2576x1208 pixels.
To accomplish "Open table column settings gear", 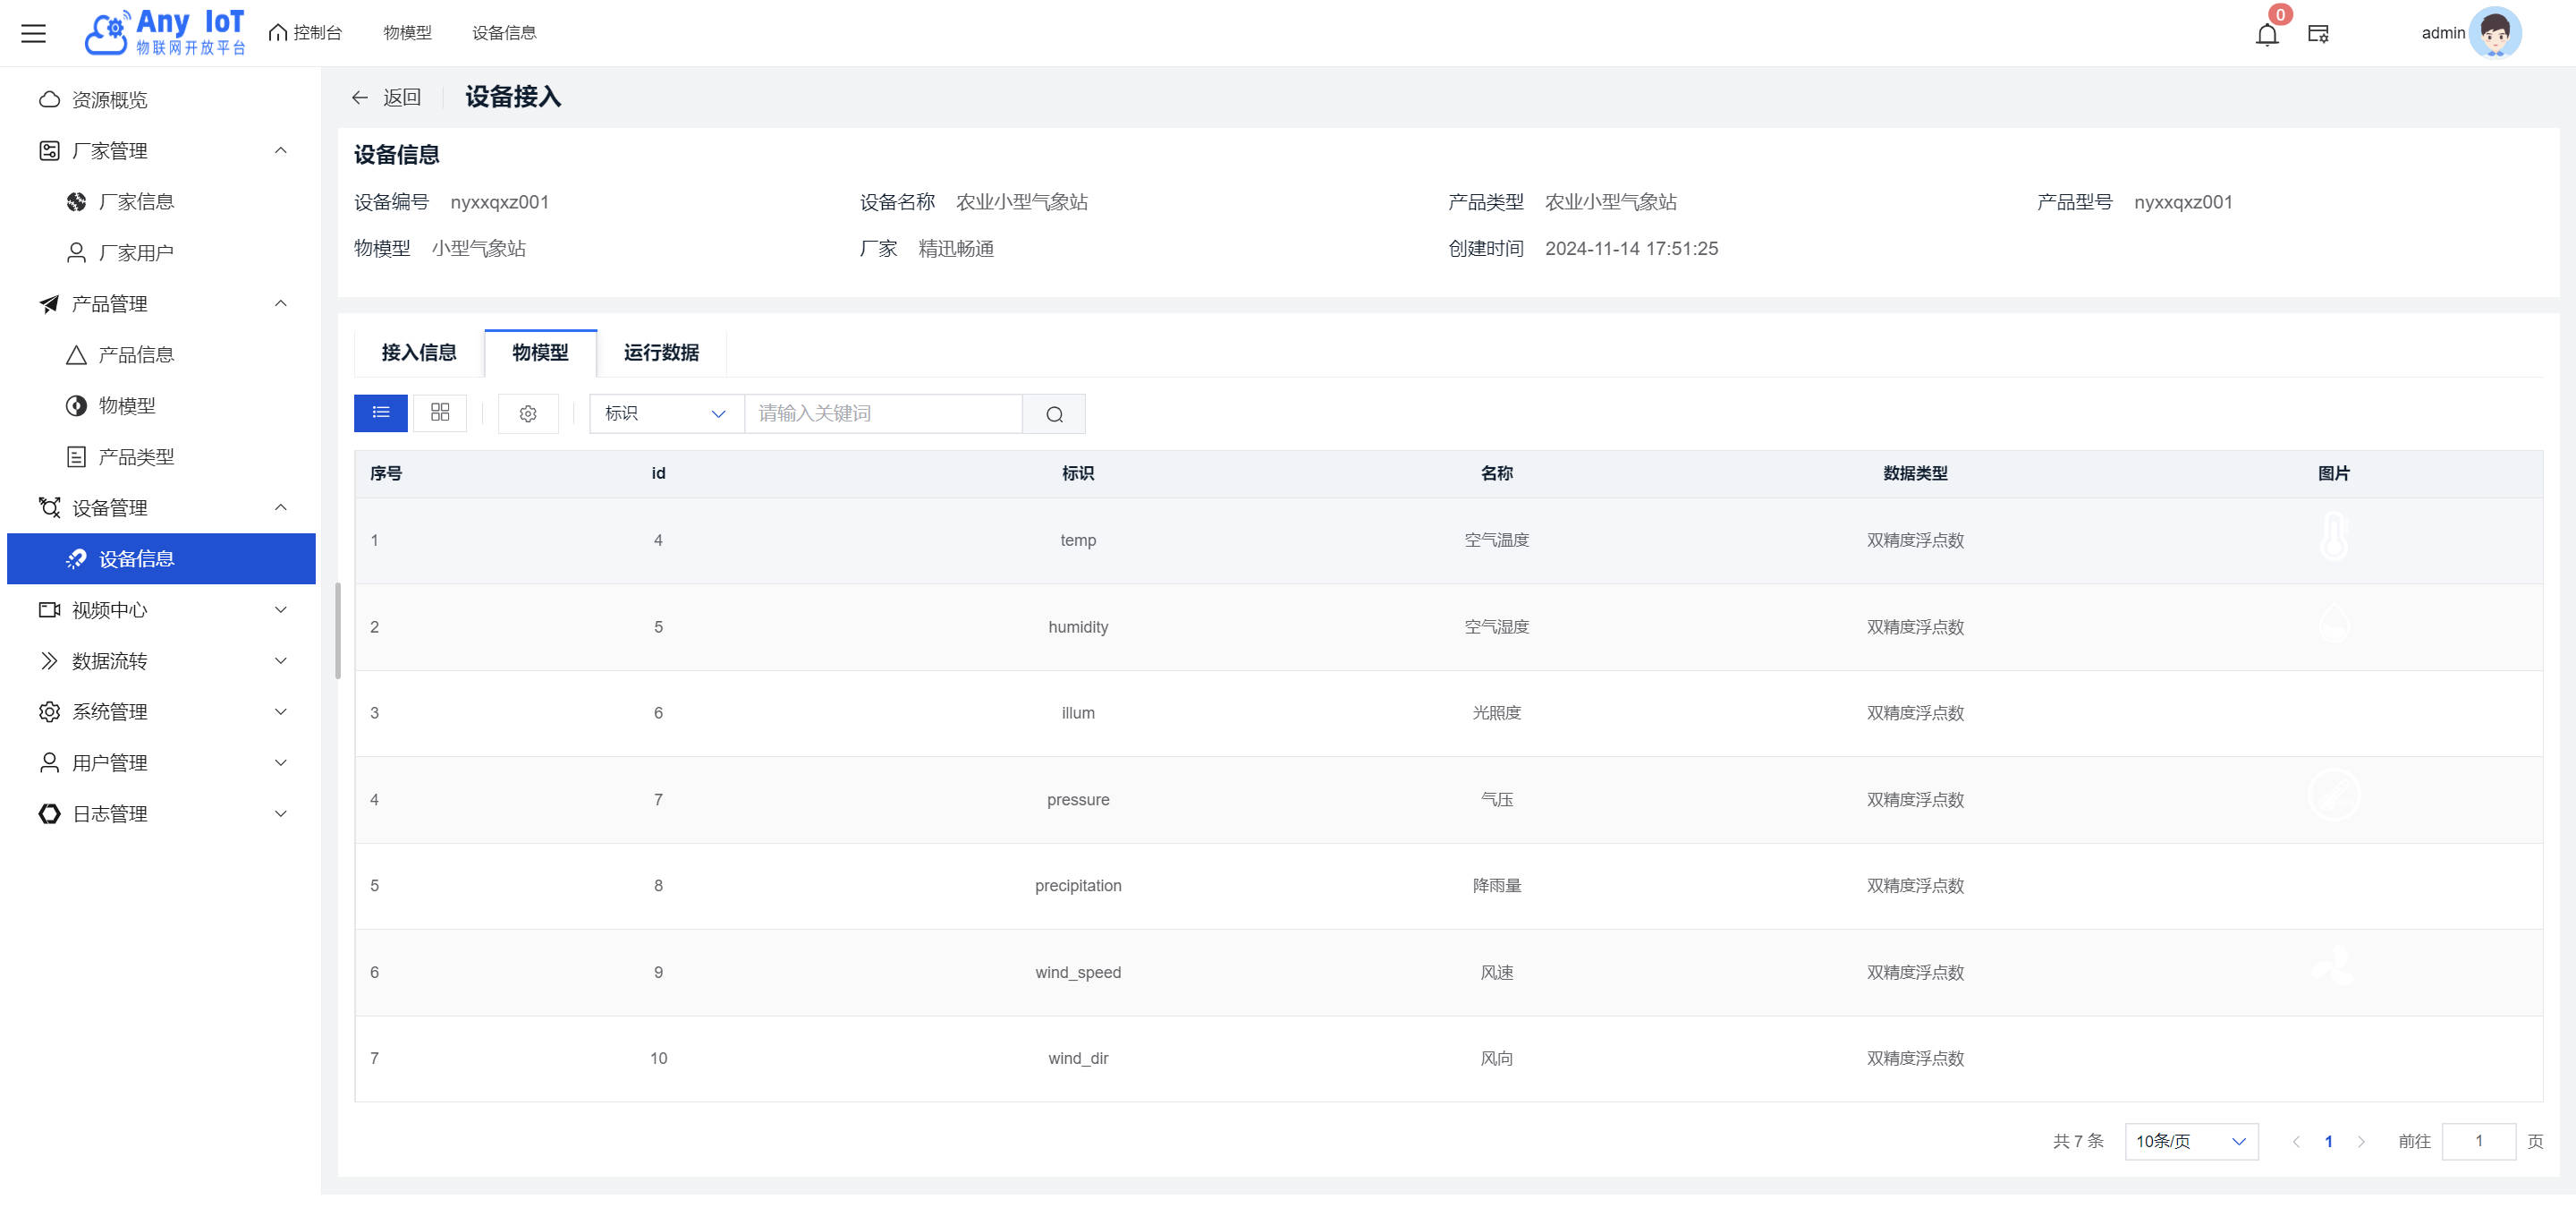I will (x=528, y=414).
